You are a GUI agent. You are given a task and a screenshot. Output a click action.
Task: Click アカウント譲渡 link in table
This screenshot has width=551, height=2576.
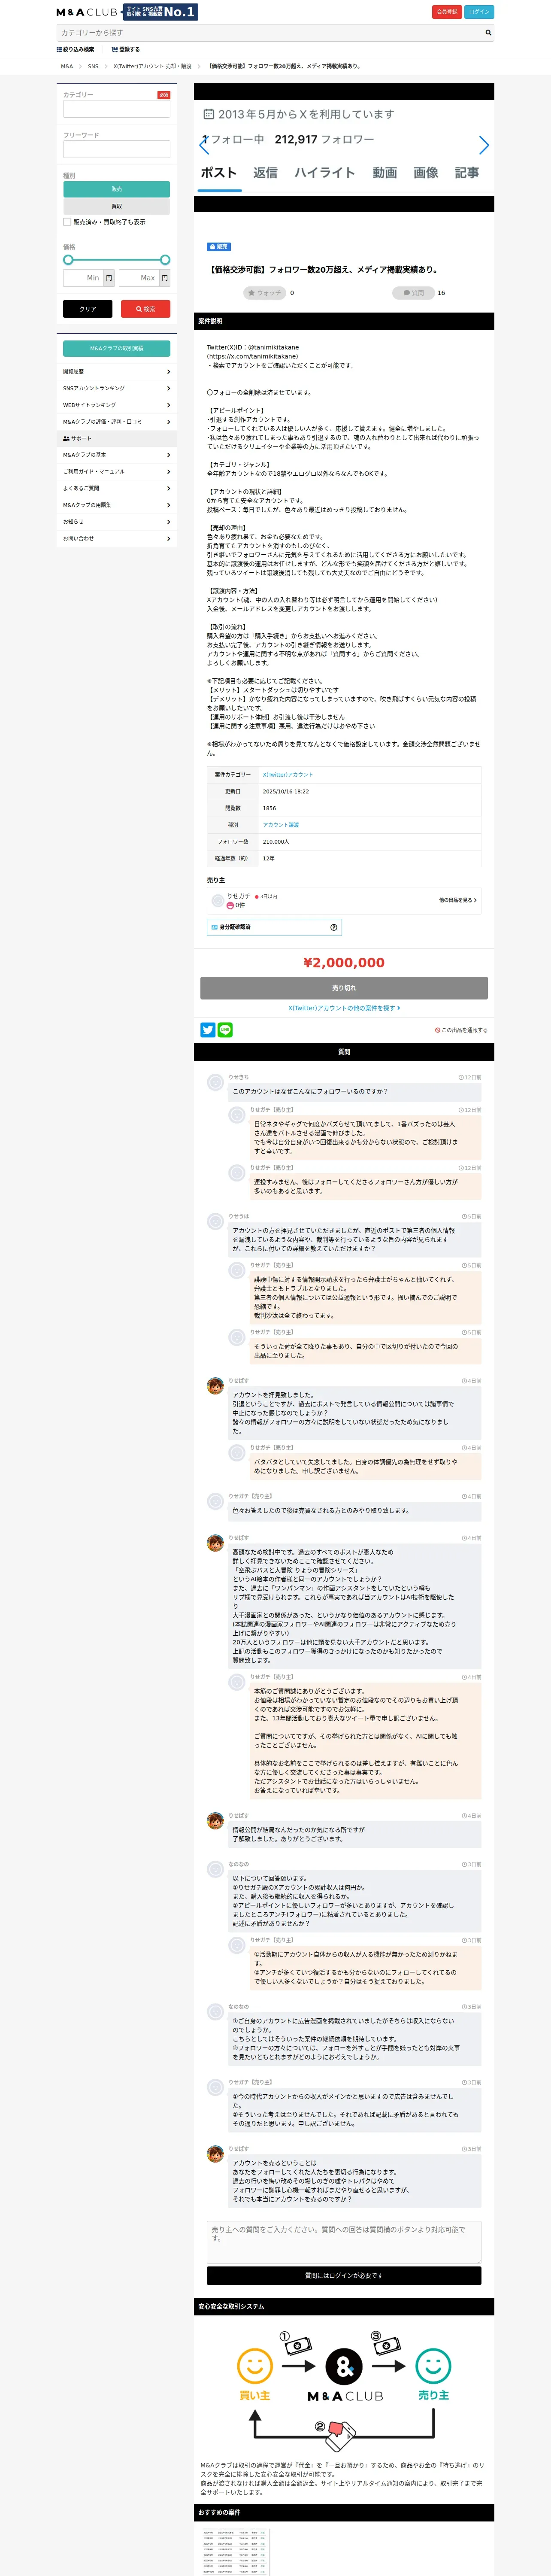(281, 825)
